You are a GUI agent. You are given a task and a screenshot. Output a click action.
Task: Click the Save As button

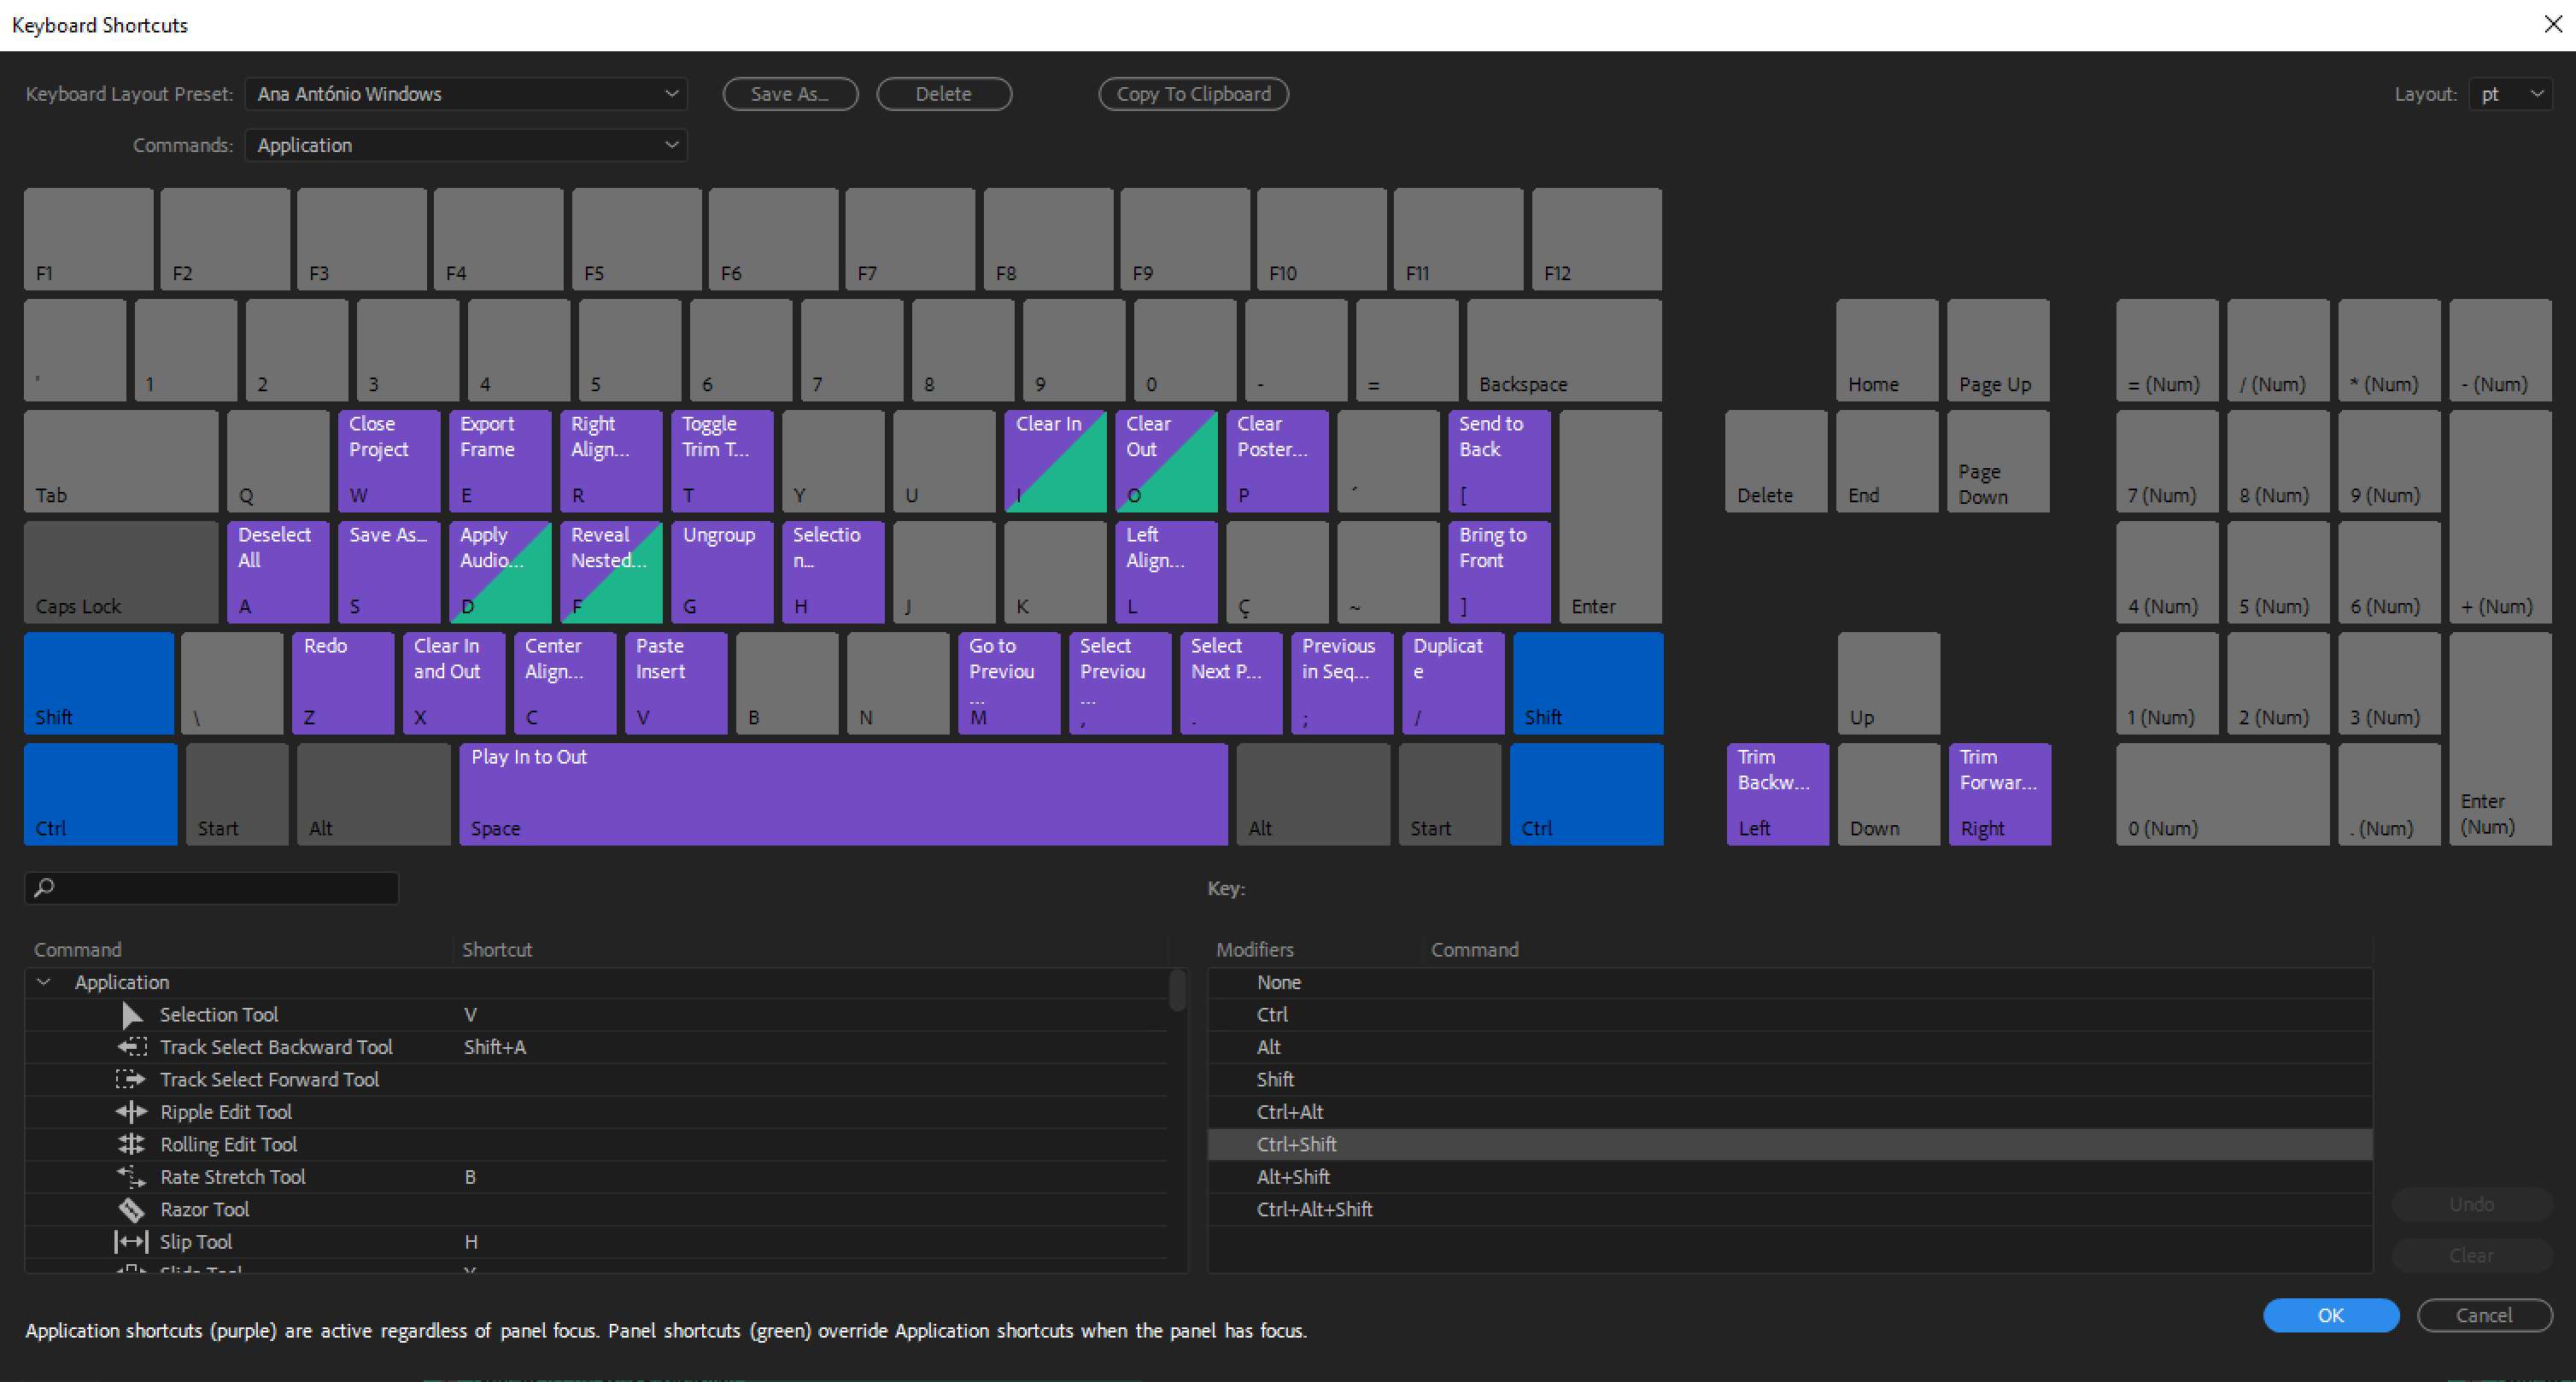[790, 94]
